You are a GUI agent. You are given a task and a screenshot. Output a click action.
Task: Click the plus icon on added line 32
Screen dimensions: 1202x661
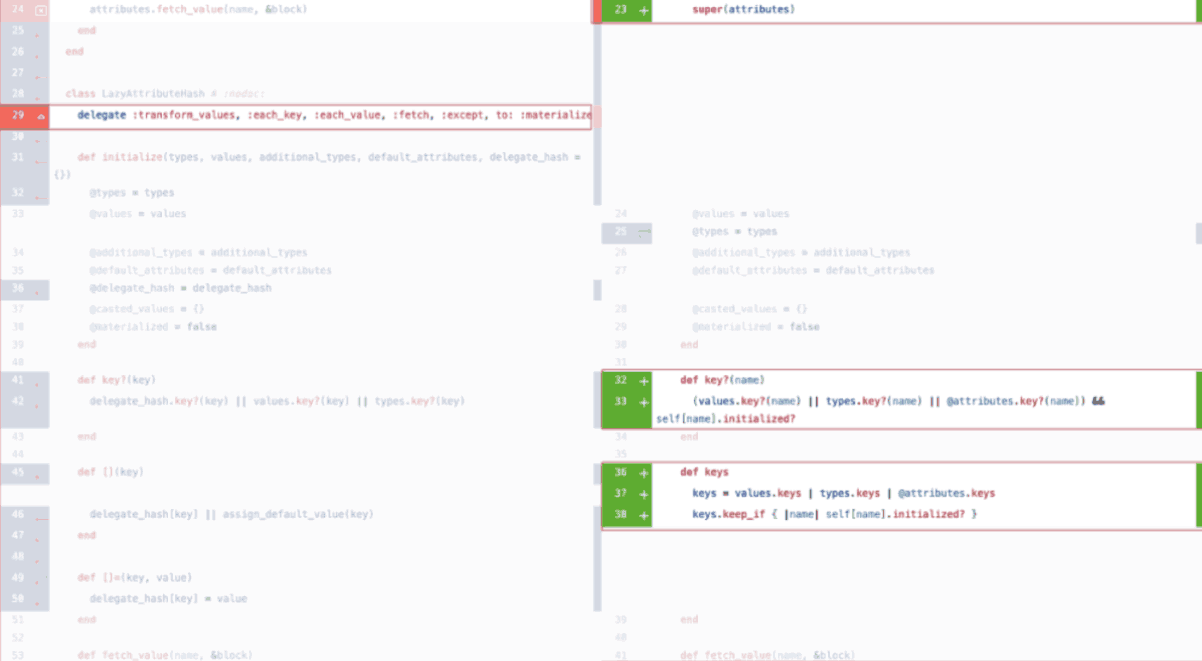(x=643, y=381)
